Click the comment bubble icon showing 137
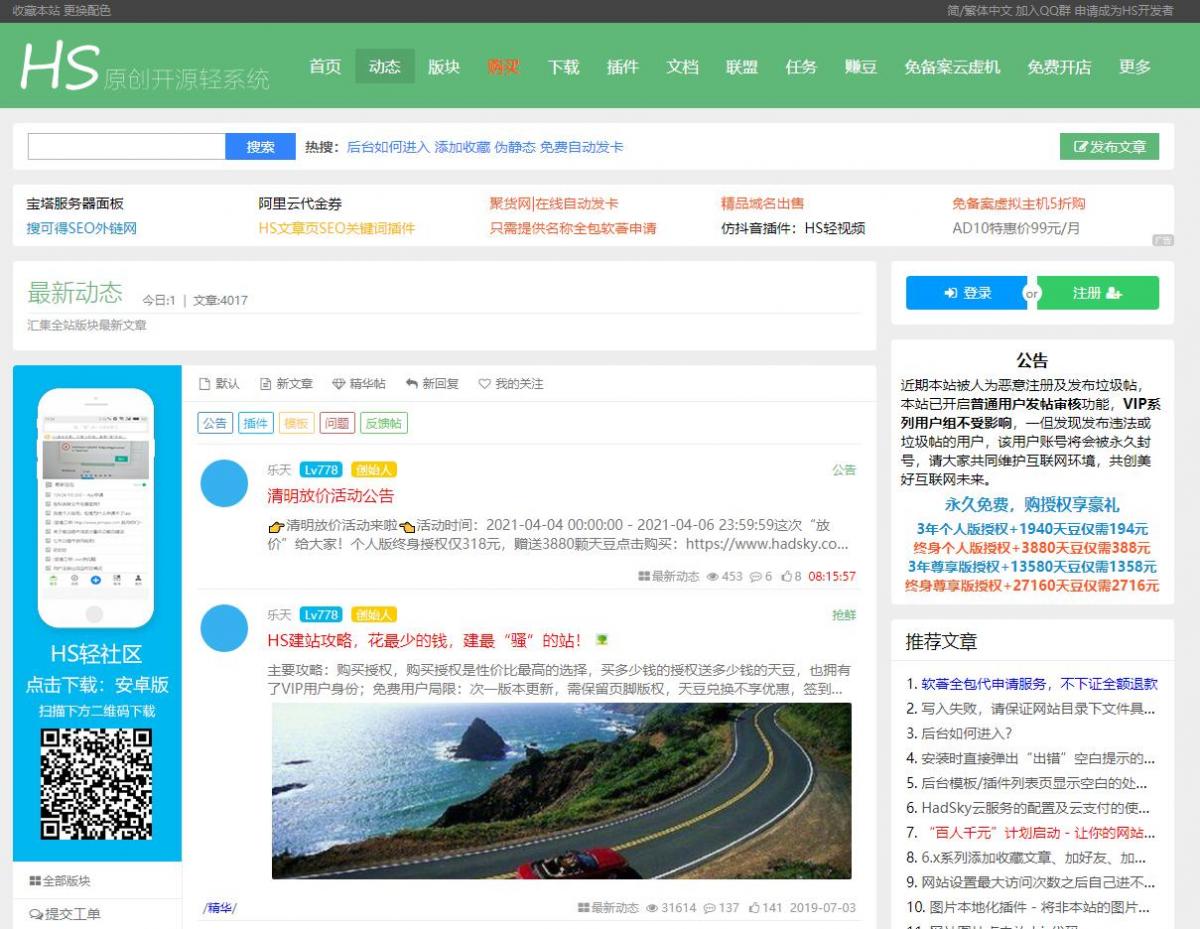The width and height of the screenshot is (1200, 929). pos(709,908)
